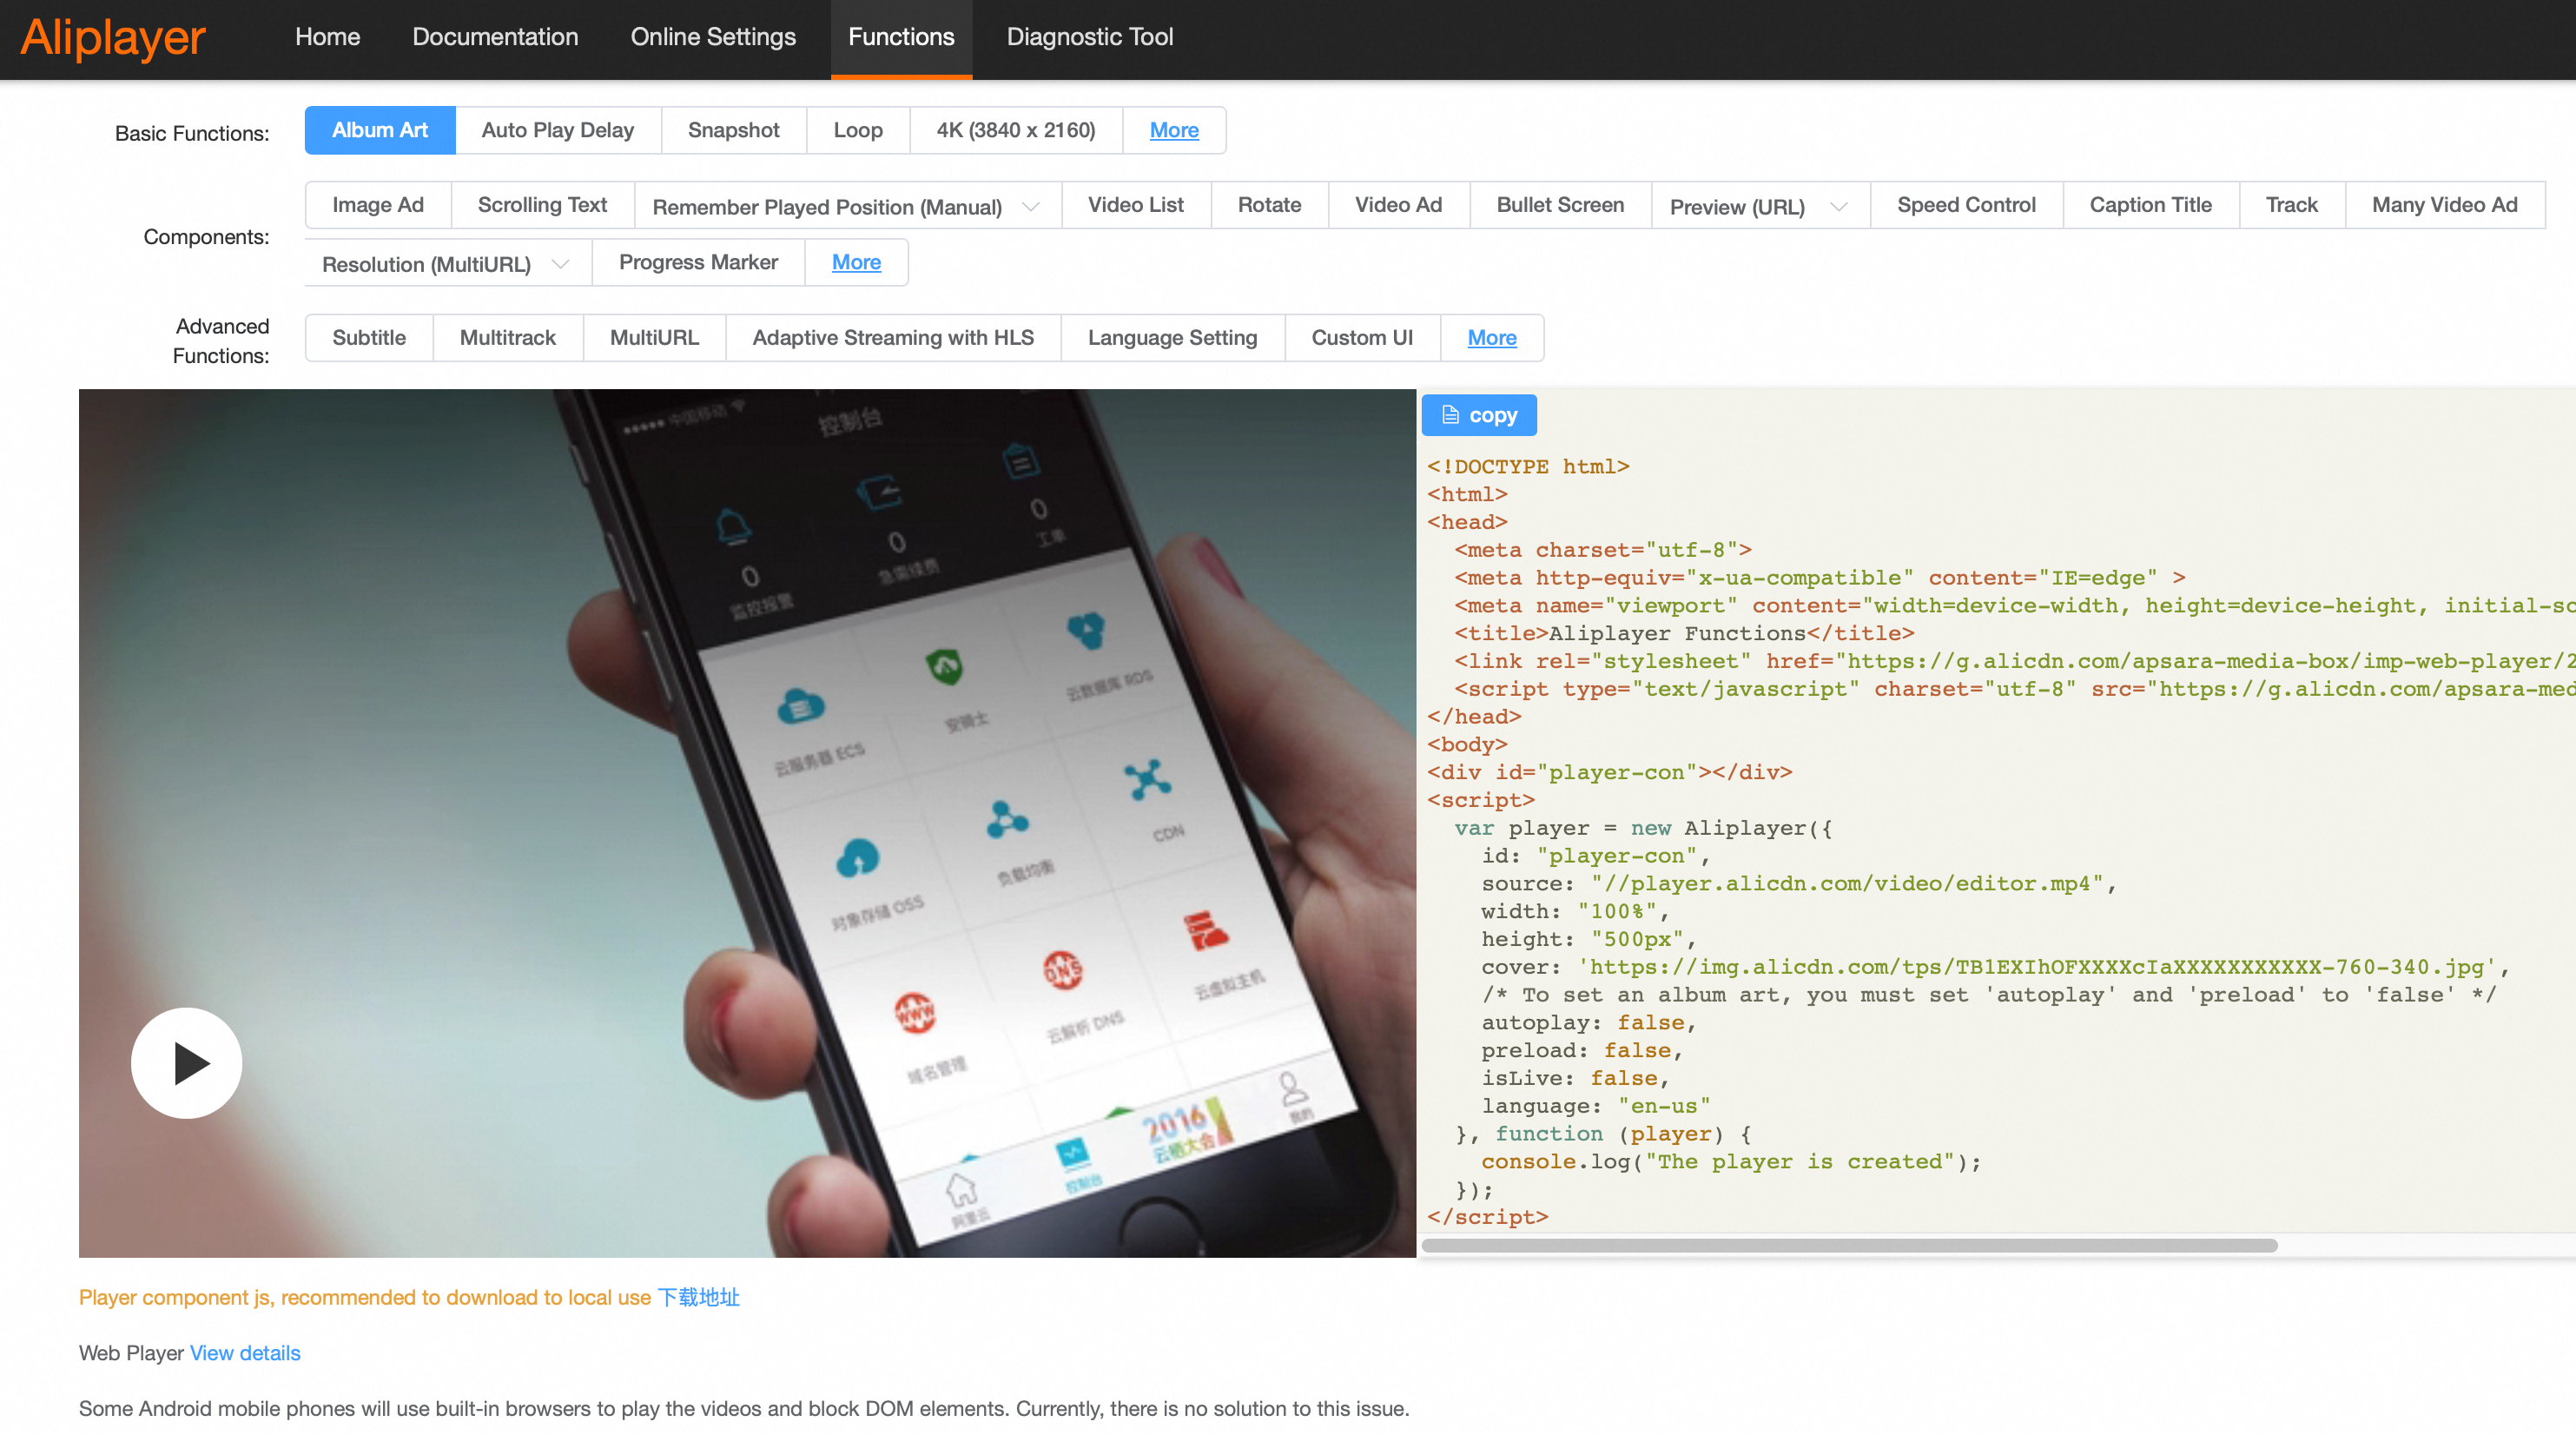Choose the Subtitle advanced function
The width and height of the screenshot is (2576, 1435).
[368, 337]
